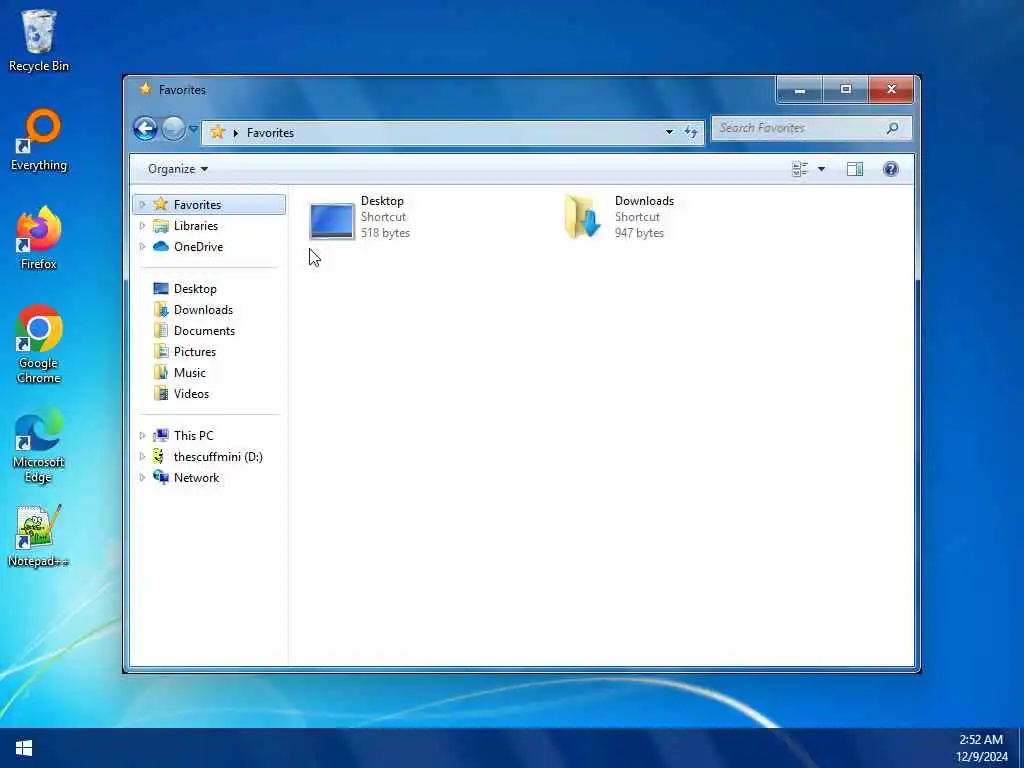Viewport: 1024px width, 768px height.
Task: Click the Pictures folder icon
Action: tap(161, 351)
